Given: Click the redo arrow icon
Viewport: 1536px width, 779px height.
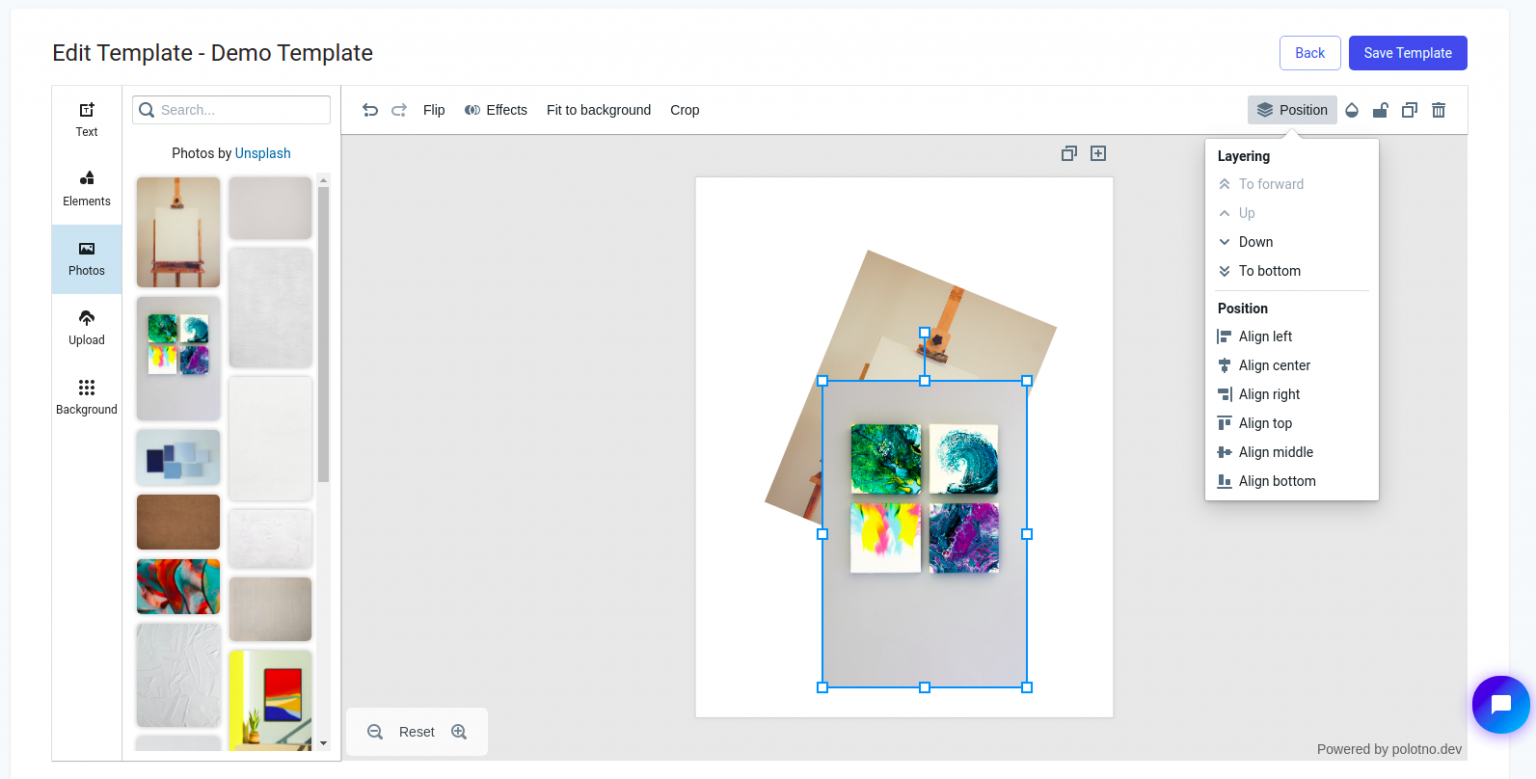Looking at the screenshot, I should pyautogui.click(x=399, y=110).
